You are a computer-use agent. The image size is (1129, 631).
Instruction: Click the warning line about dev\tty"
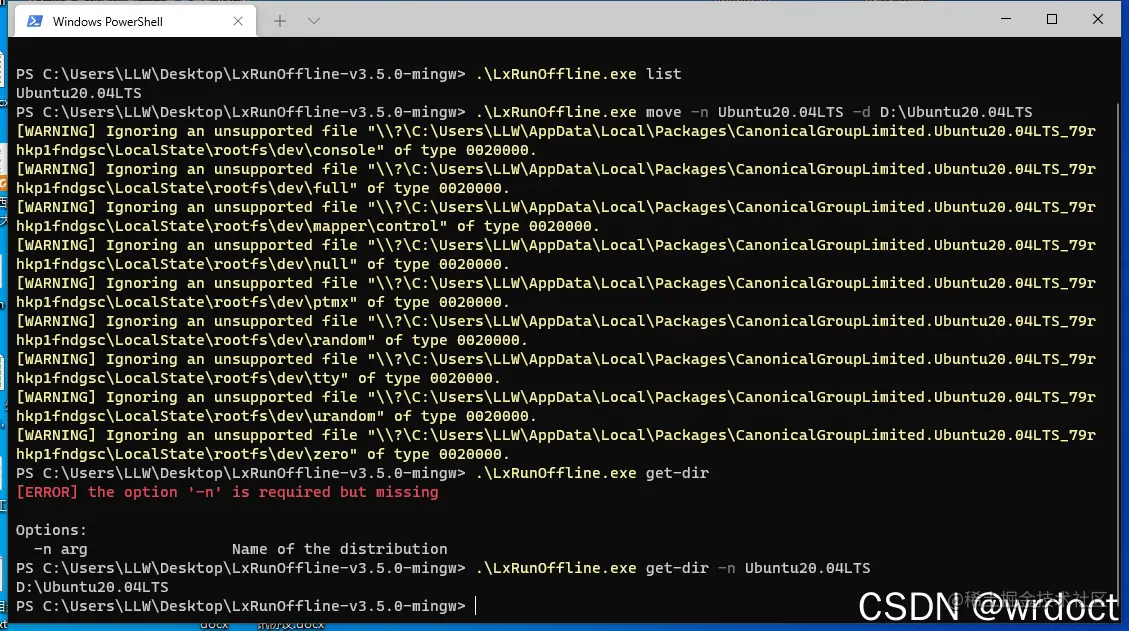[x=556, y=369]
